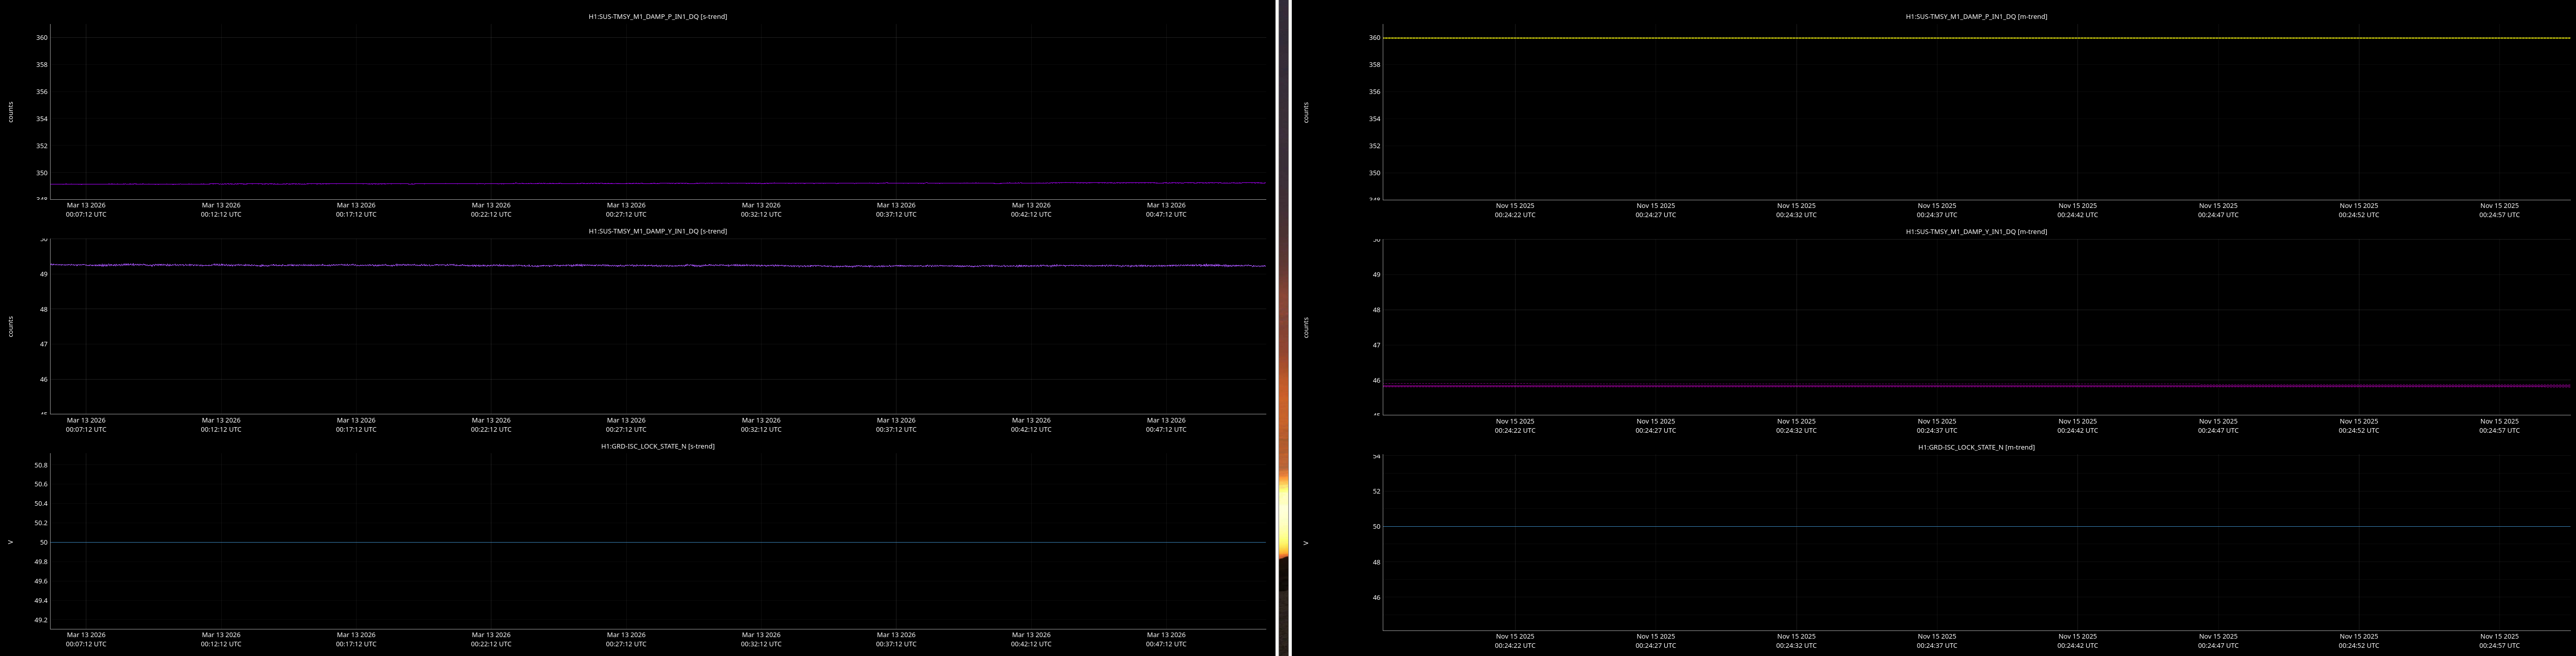Click the vertical divider between the two plot windows
Image resolution: width=2576 pixels, height=656 pixels.
[1283, 328]
